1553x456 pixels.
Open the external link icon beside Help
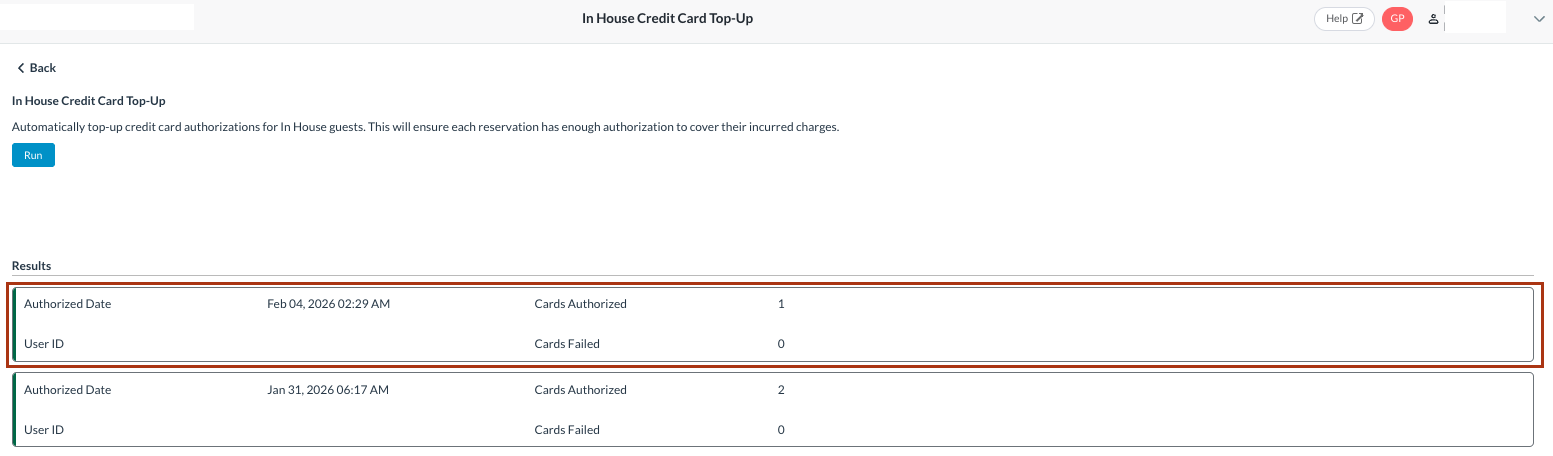pyautogui.click(x=1358, y=18)
